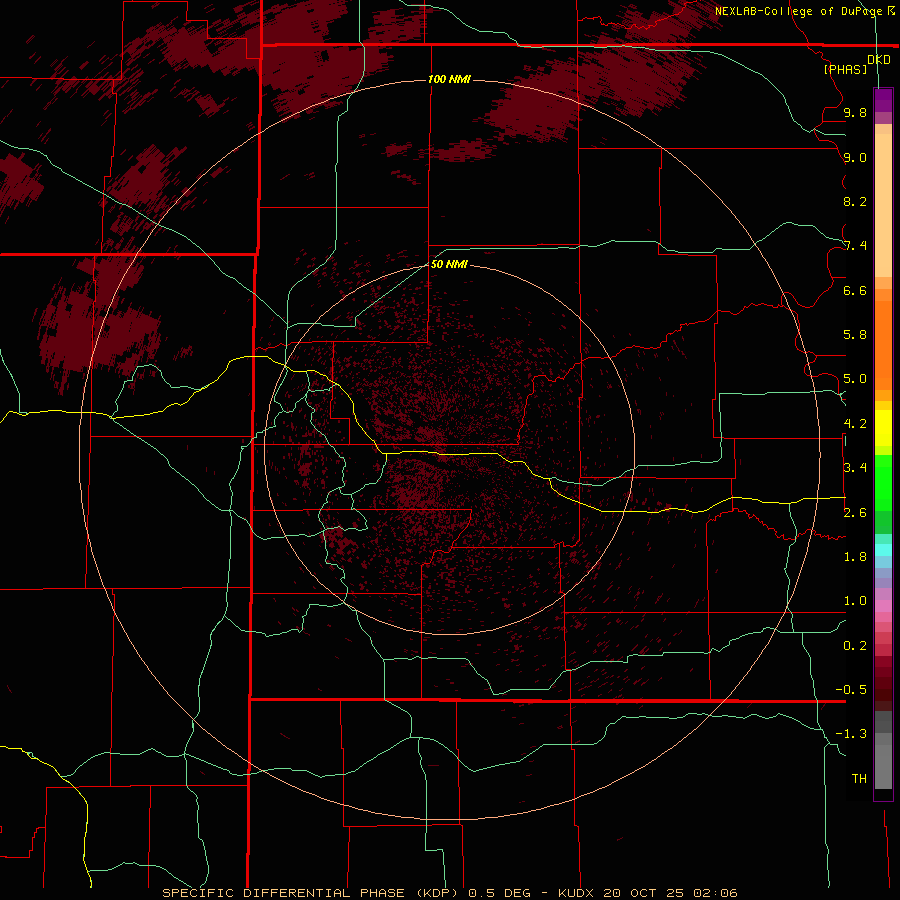This screenshot has width=900, height=900.
Task: Click the 6.6 color scale value
Action: (x=855, y=290)
